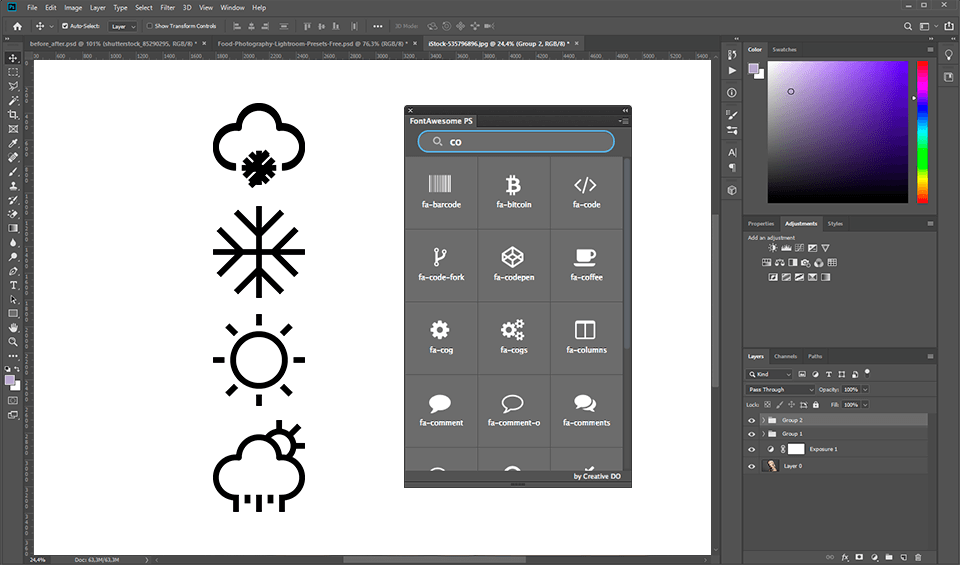Insert the fa-columns icon

coord(586,338)
